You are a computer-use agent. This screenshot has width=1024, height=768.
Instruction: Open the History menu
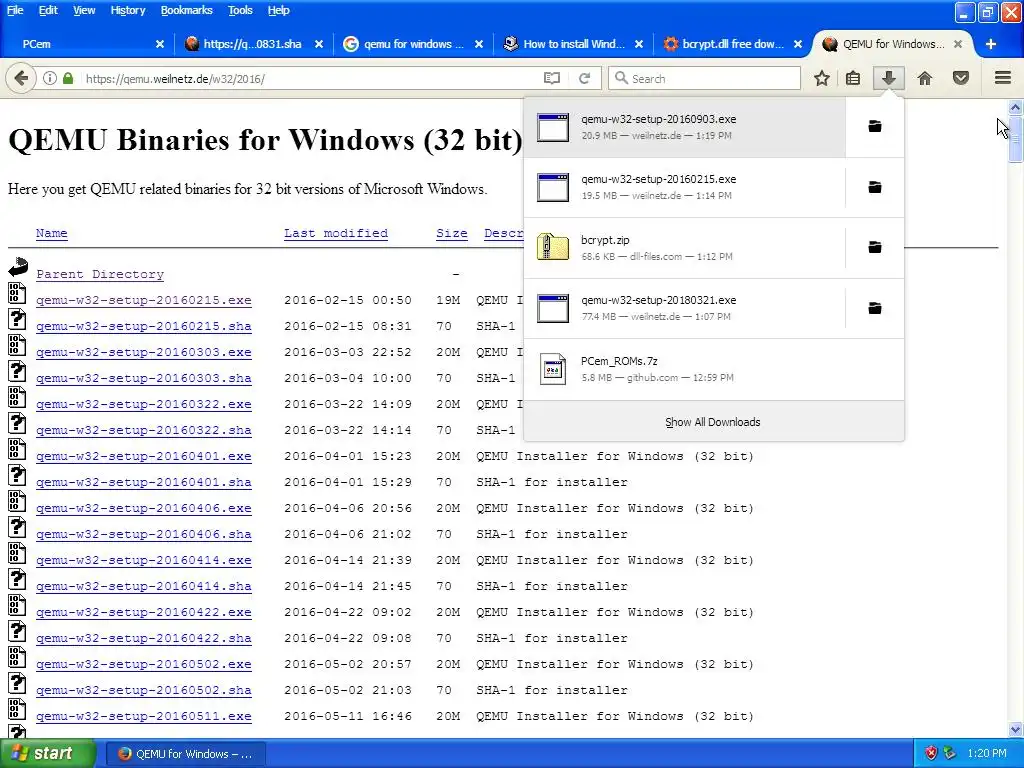click(127, 10)
